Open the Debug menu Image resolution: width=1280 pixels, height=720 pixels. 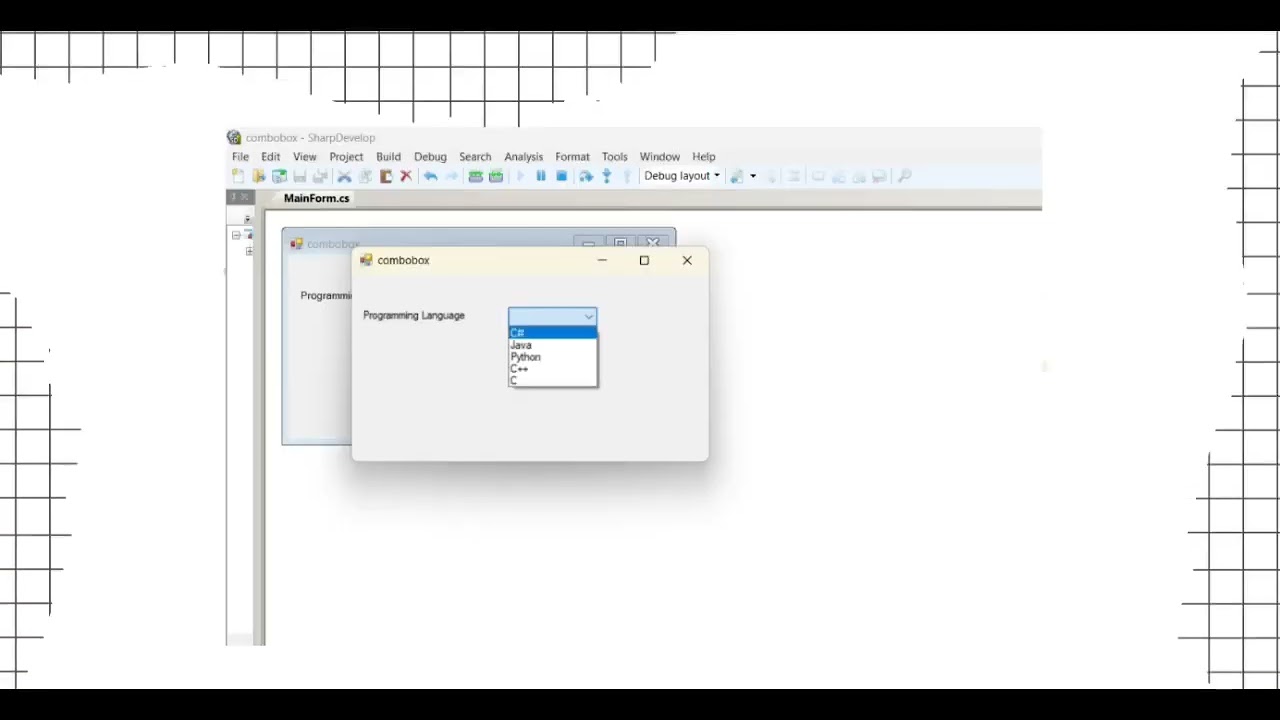pyautogui.click(x=430, y=157)
